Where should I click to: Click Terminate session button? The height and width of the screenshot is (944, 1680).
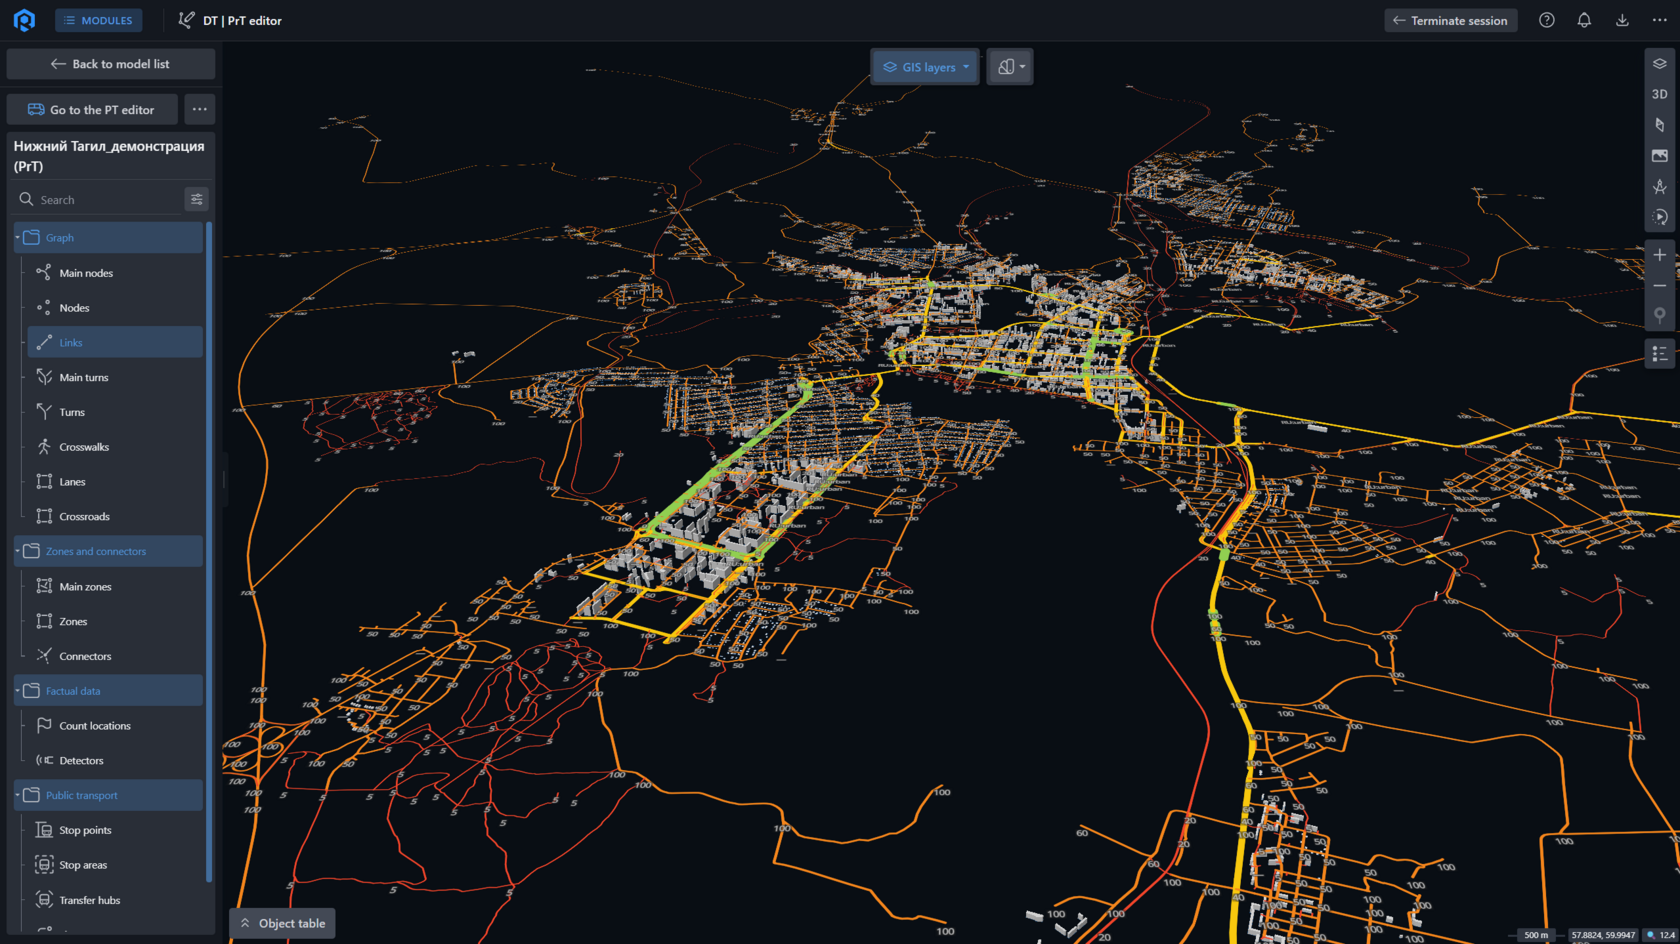pos(1450,20)
